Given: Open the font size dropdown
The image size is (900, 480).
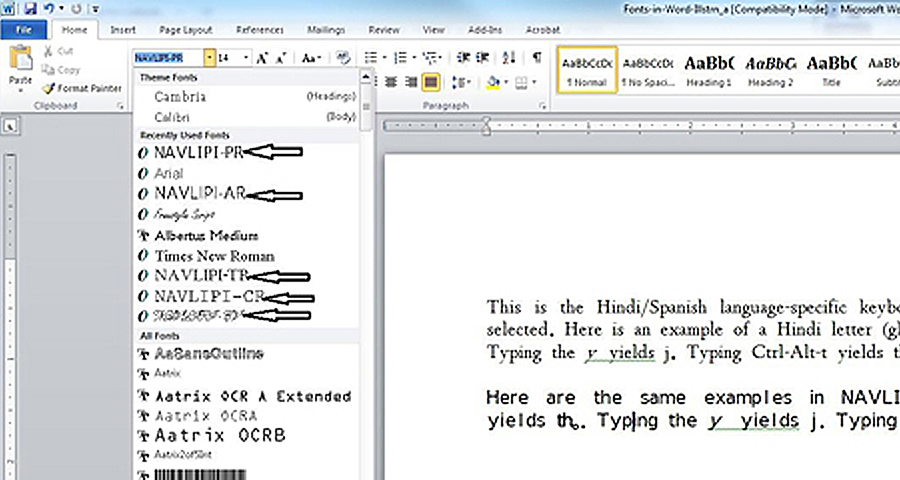Looking at the screenshot, I should click(246, 58).
